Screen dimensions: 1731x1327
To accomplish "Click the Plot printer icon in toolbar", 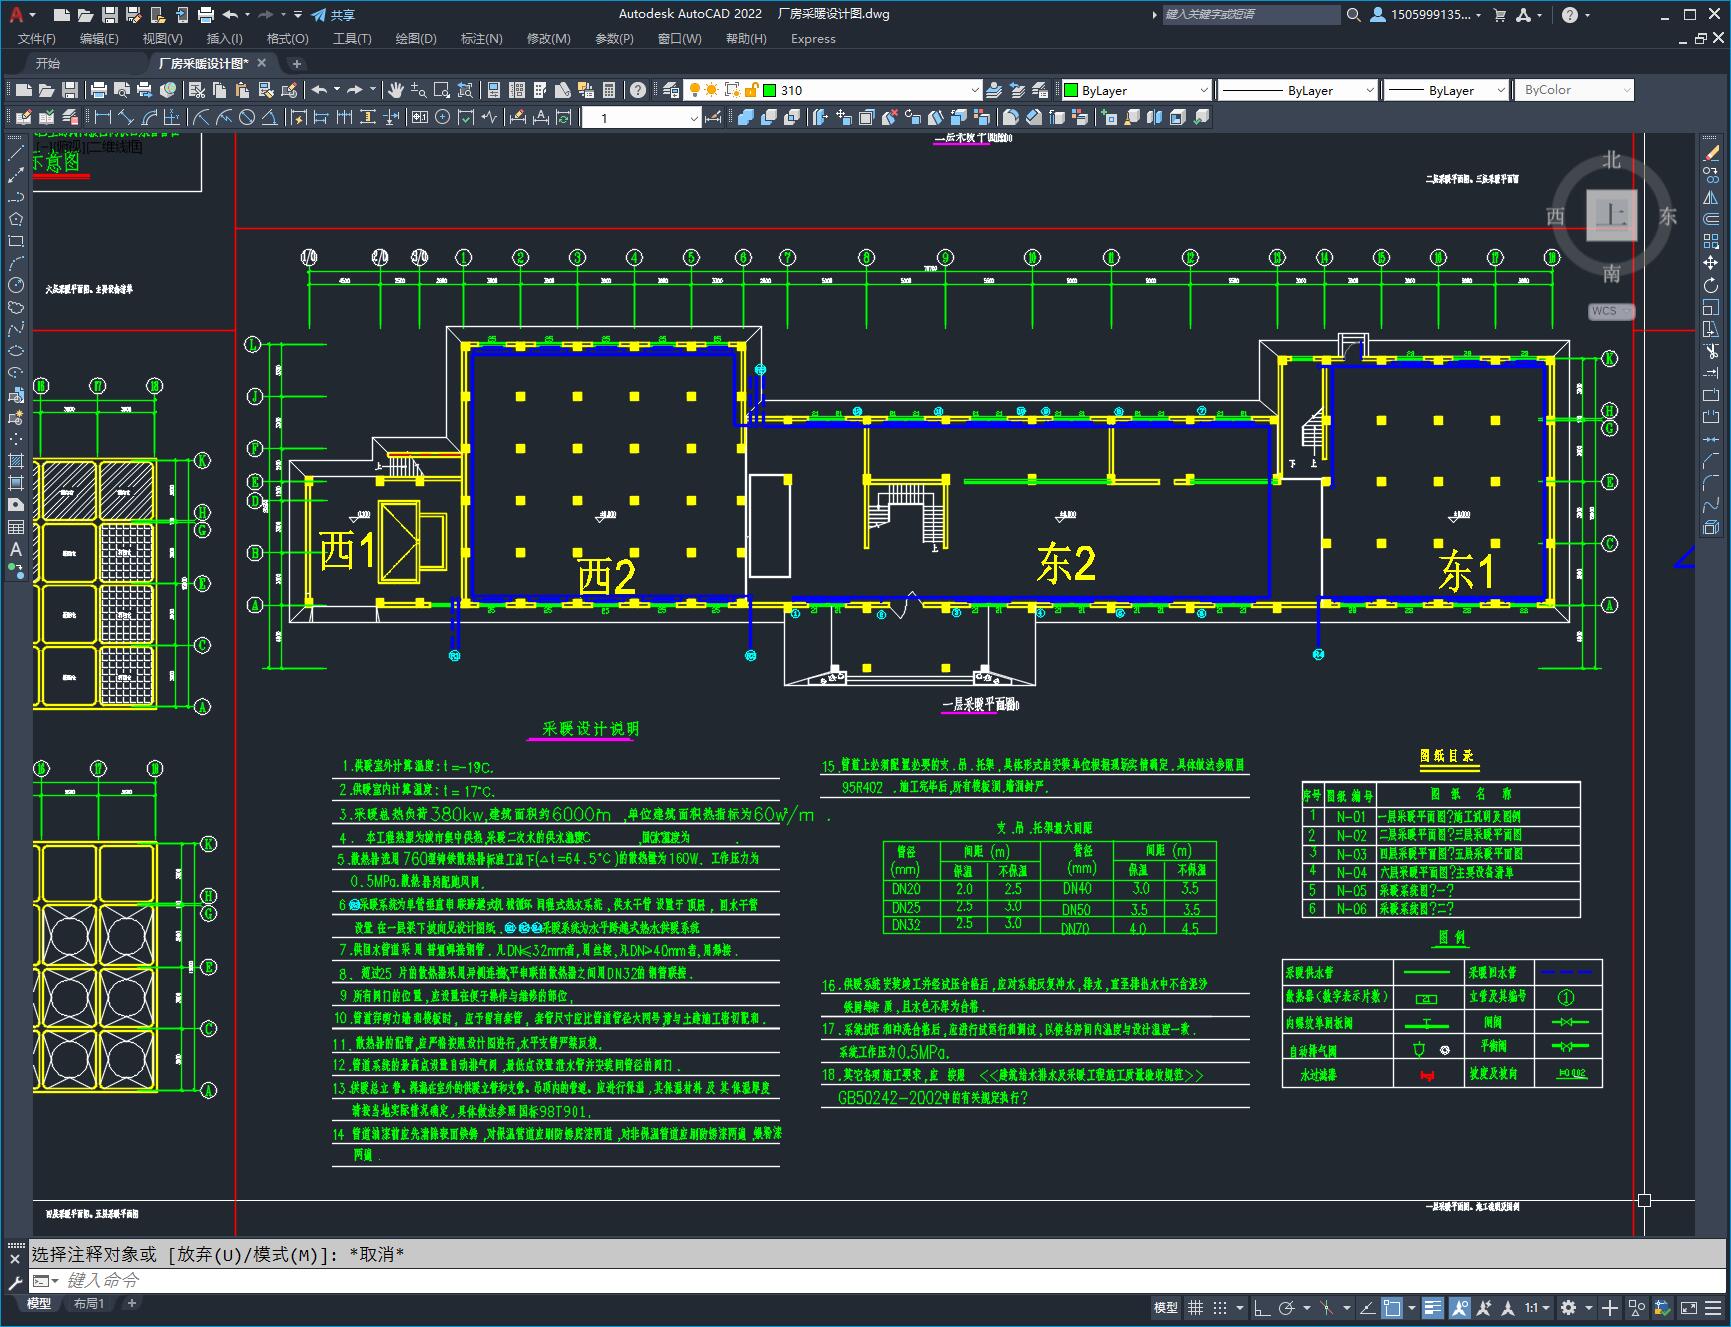I will click(99, 90).
